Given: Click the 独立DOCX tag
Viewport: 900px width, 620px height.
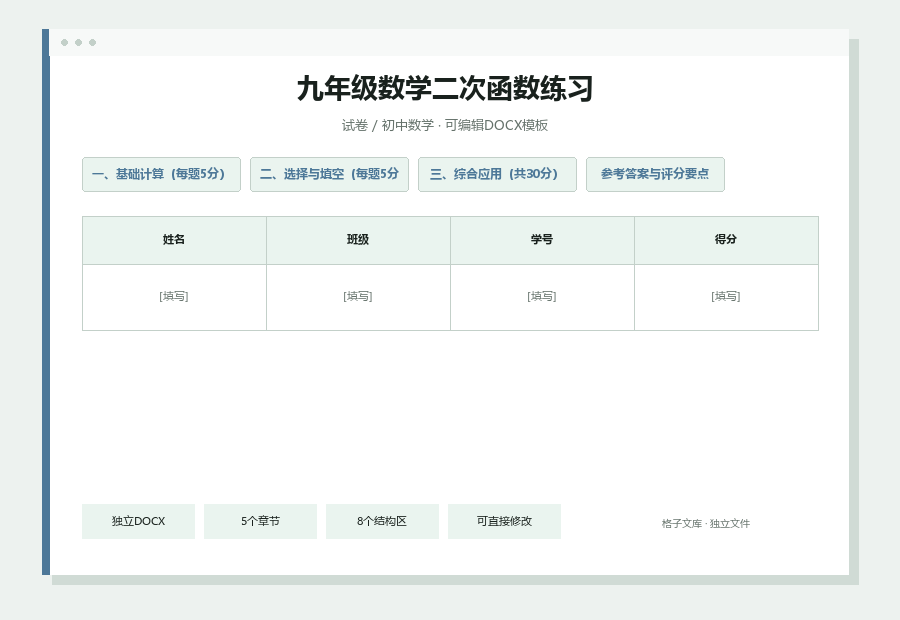Looking at the screenshot, I should (x=138, y=521).
